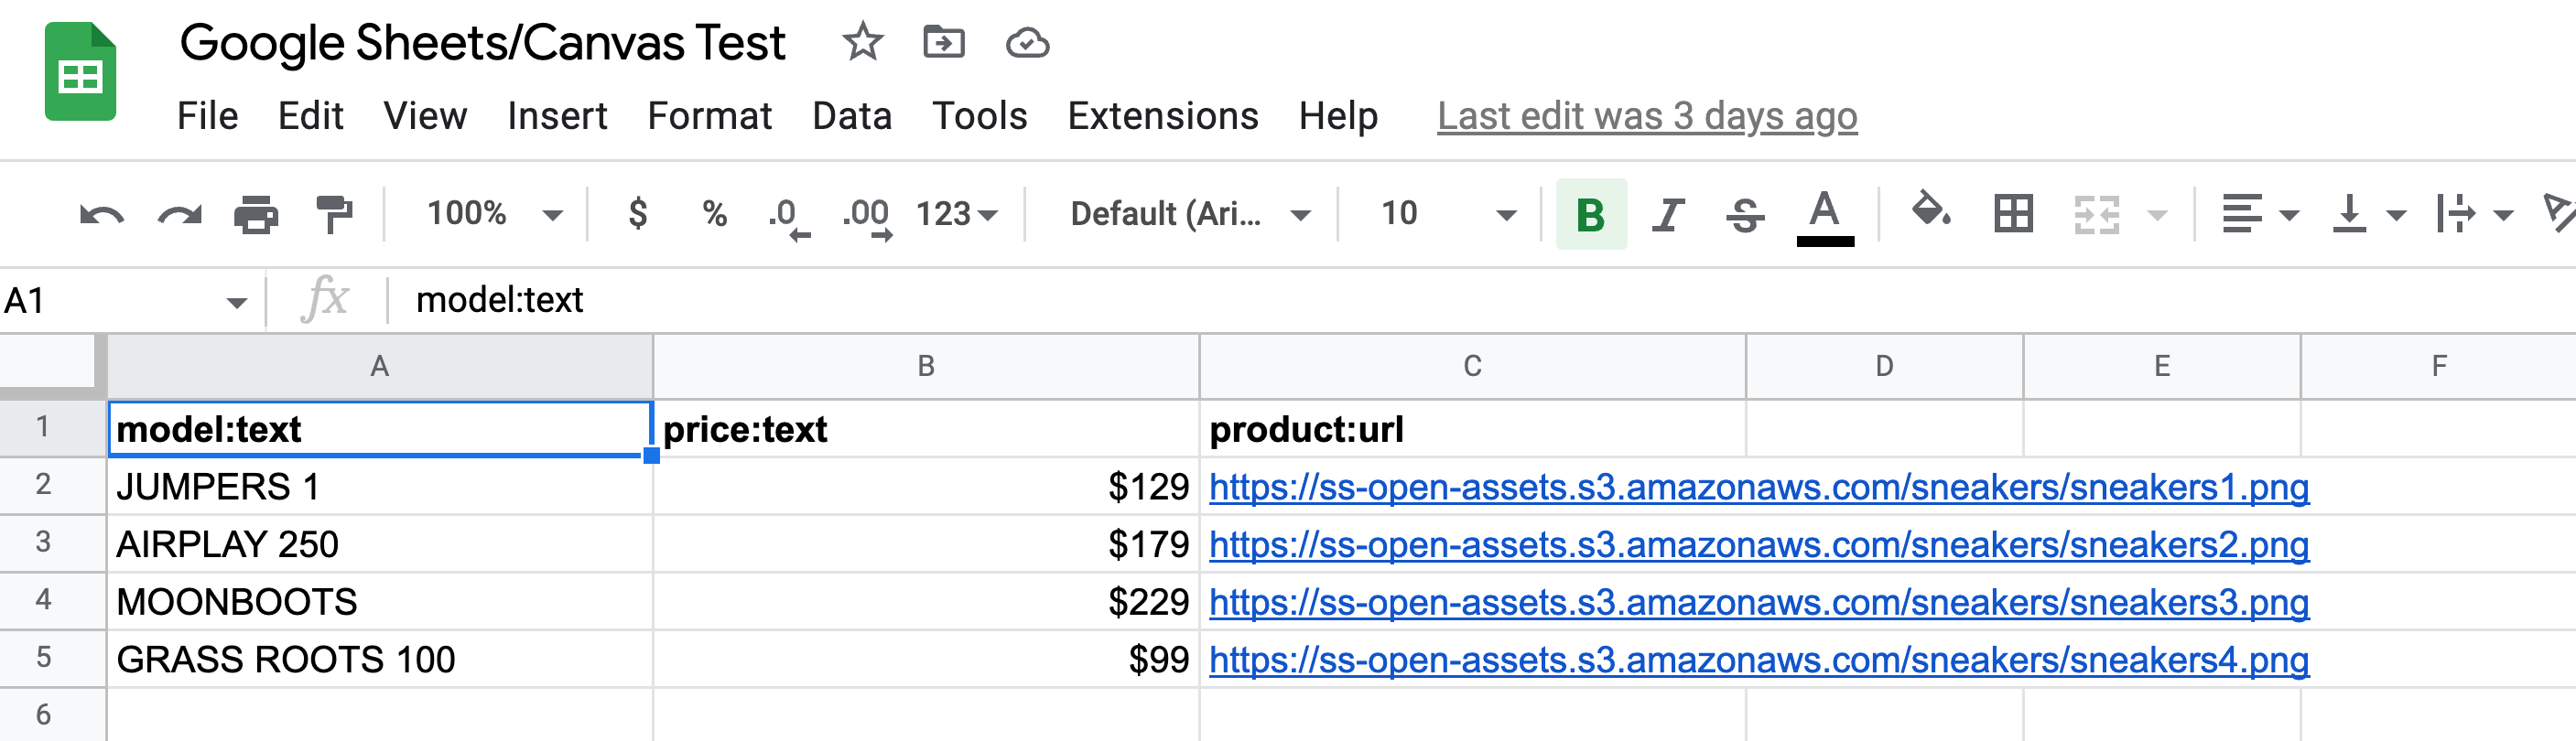Select the product:url header cell
The image size is (2576, 741).
point(1472,429)
